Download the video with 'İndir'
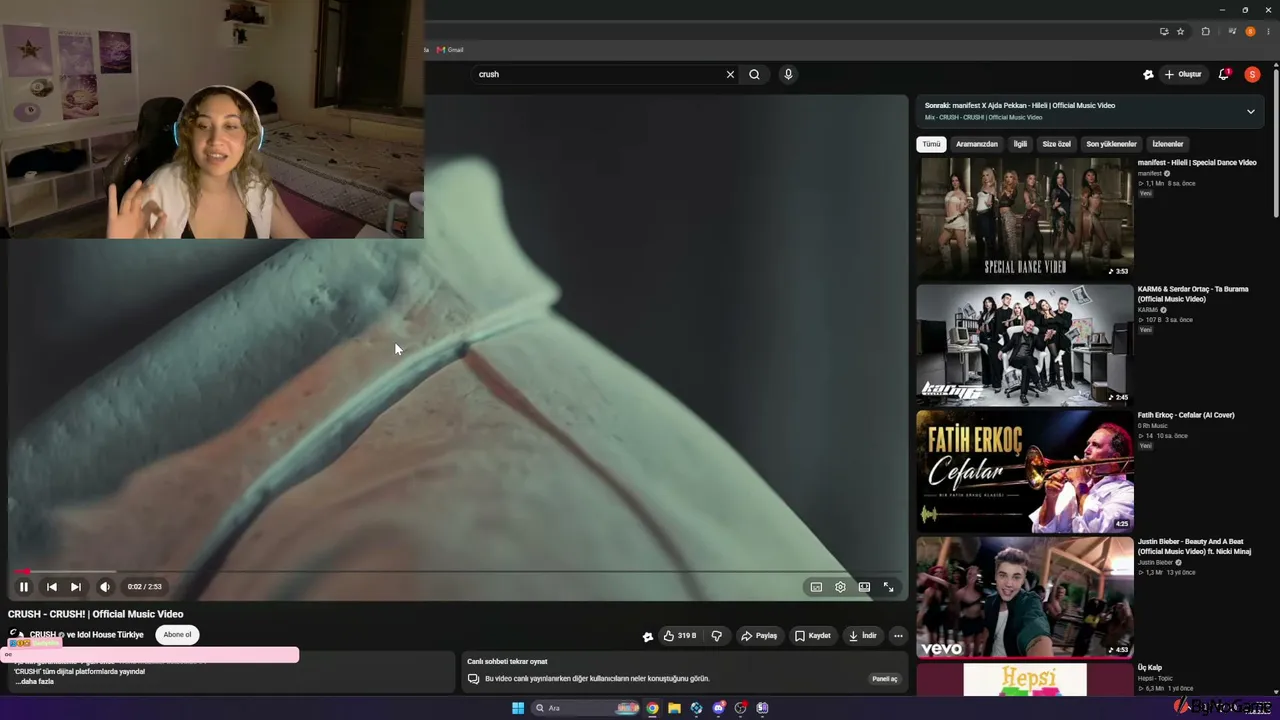 point(862,636)
